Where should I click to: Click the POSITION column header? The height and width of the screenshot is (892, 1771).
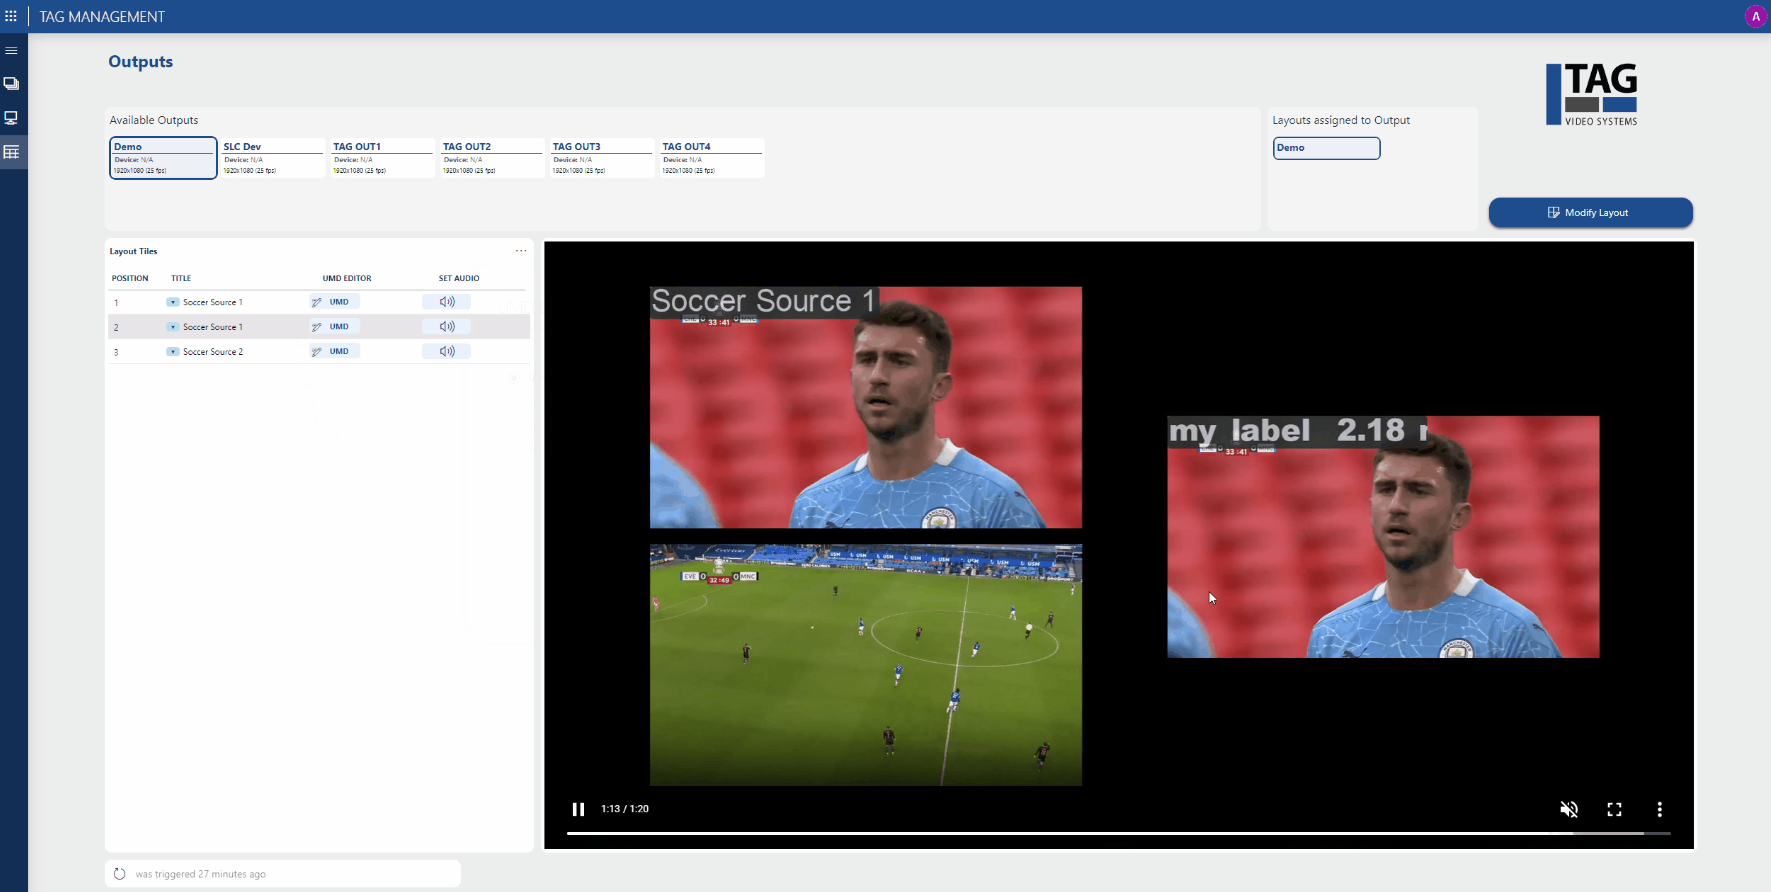pyautogui.click(x=130, y=279)
